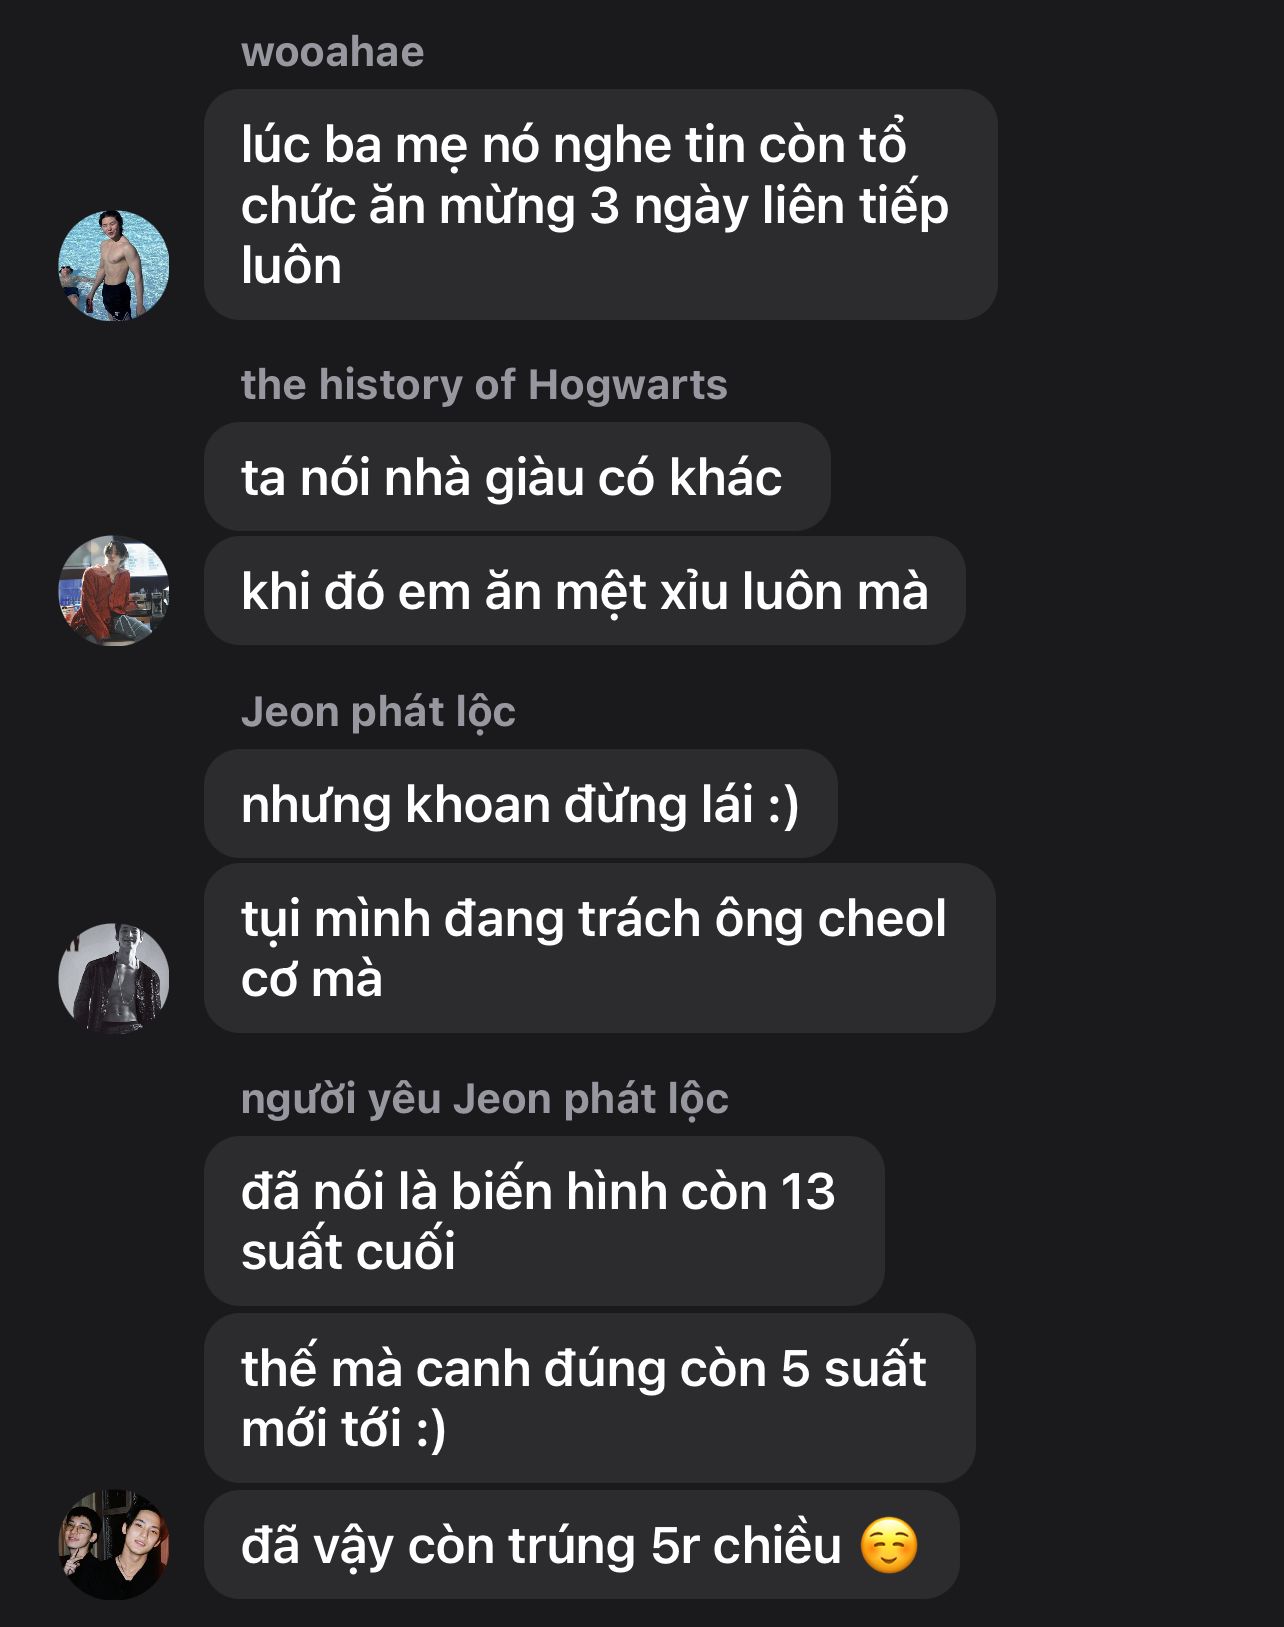The image size is (1284, 1627).
Task: Tap the history of Hogwarts sender name
Action: pyautogui.click(x=484, y=384)
